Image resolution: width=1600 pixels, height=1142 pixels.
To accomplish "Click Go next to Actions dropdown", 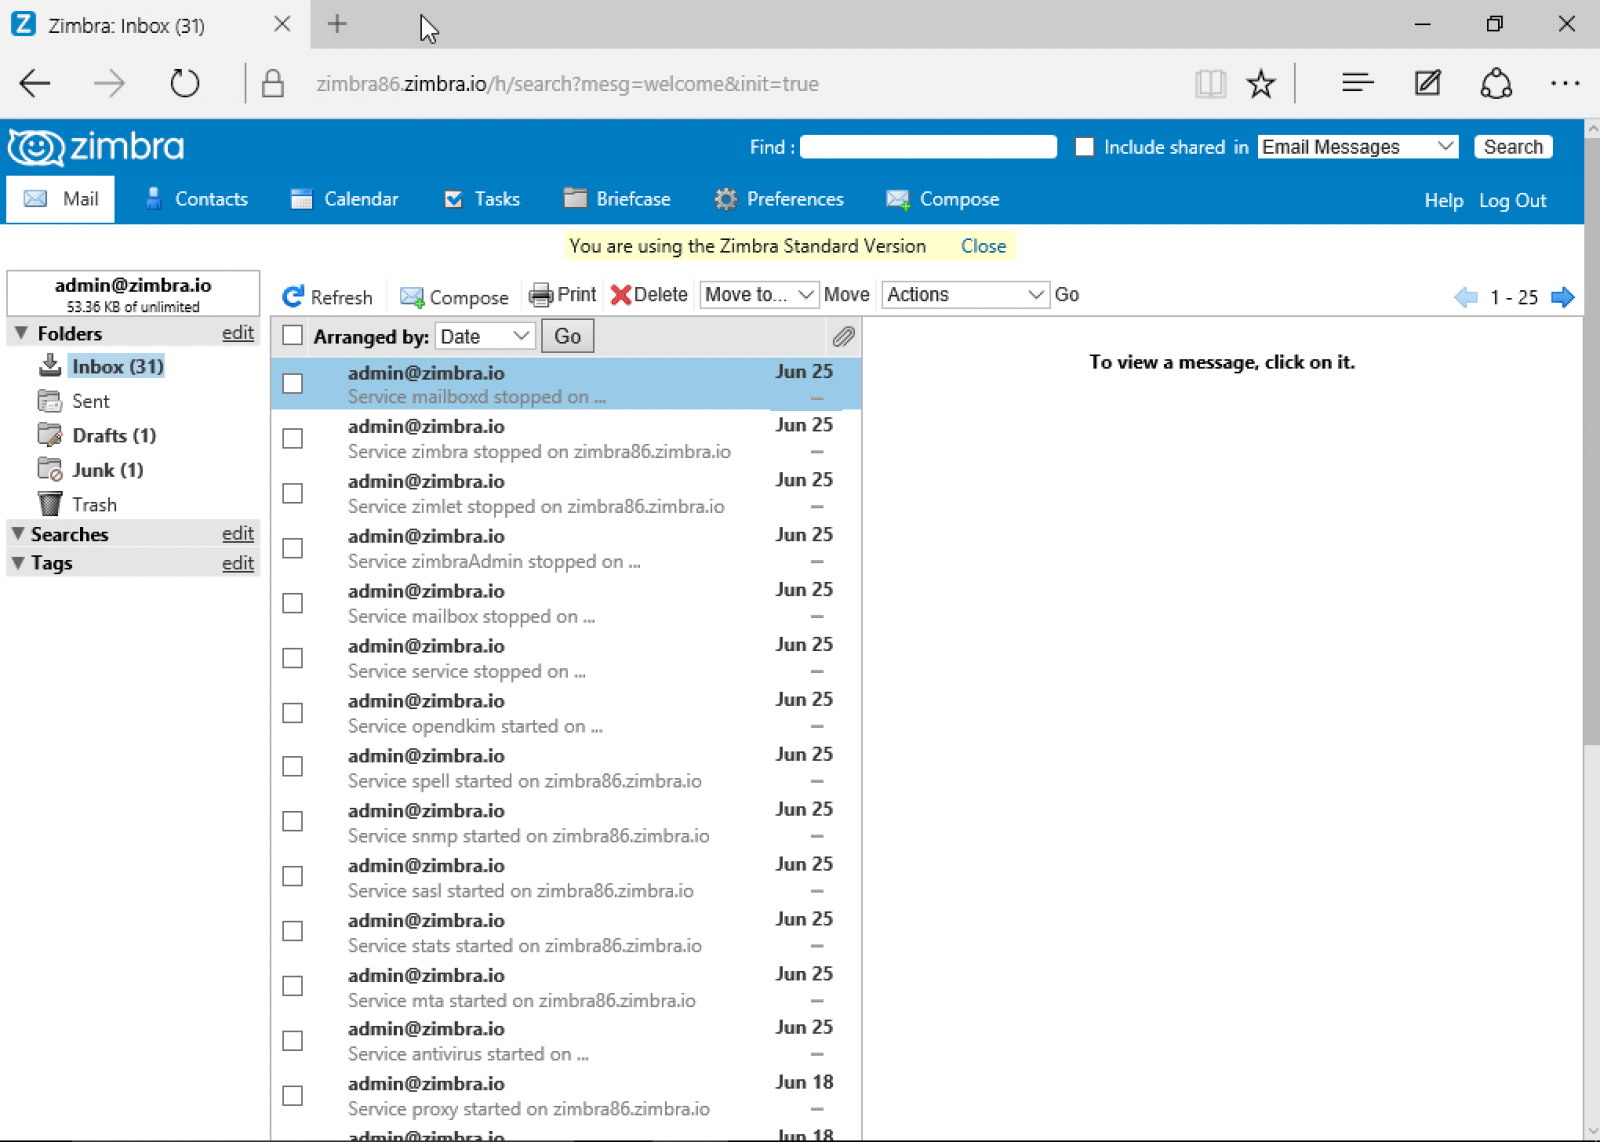I will point(1067,295).
